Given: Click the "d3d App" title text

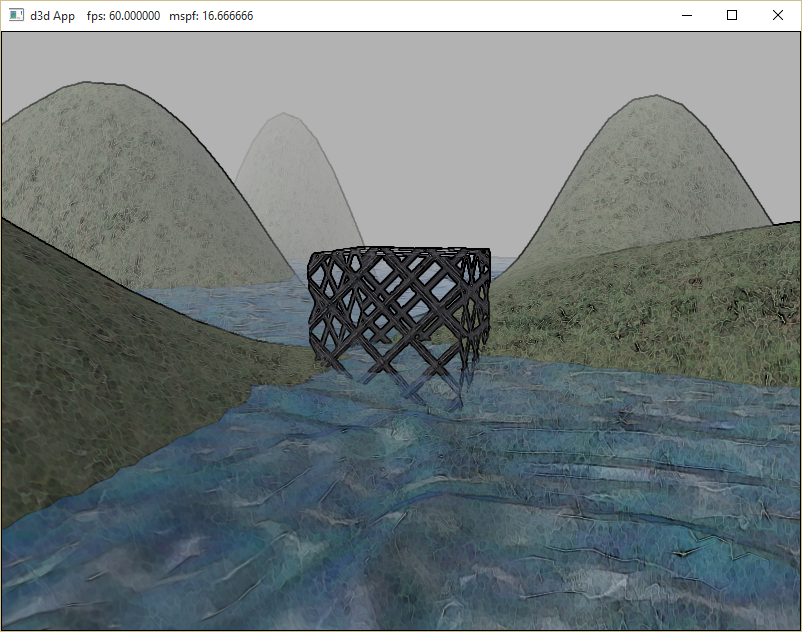Looking at the screenshot, I should (x=52, y=16).
